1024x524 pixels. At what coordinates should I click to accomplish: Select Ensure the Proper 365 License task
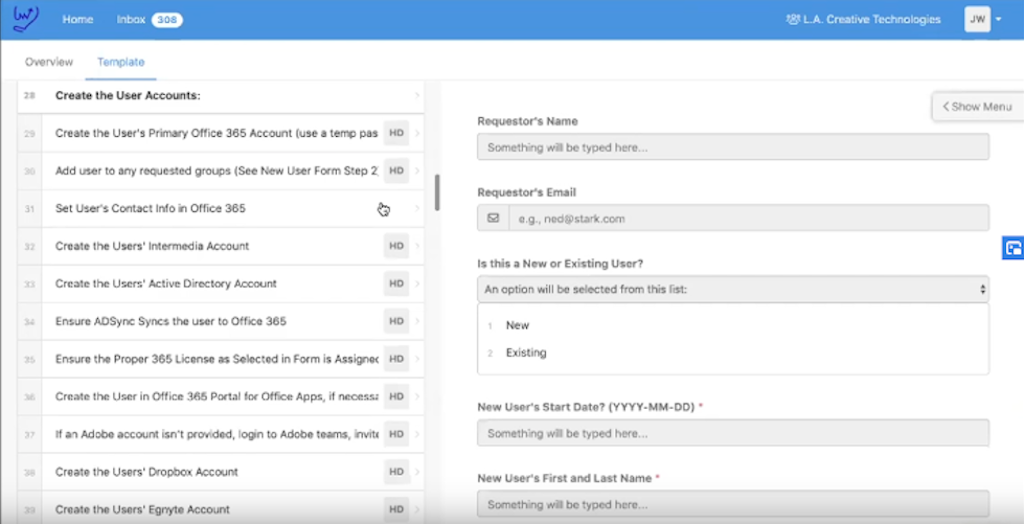221,359
